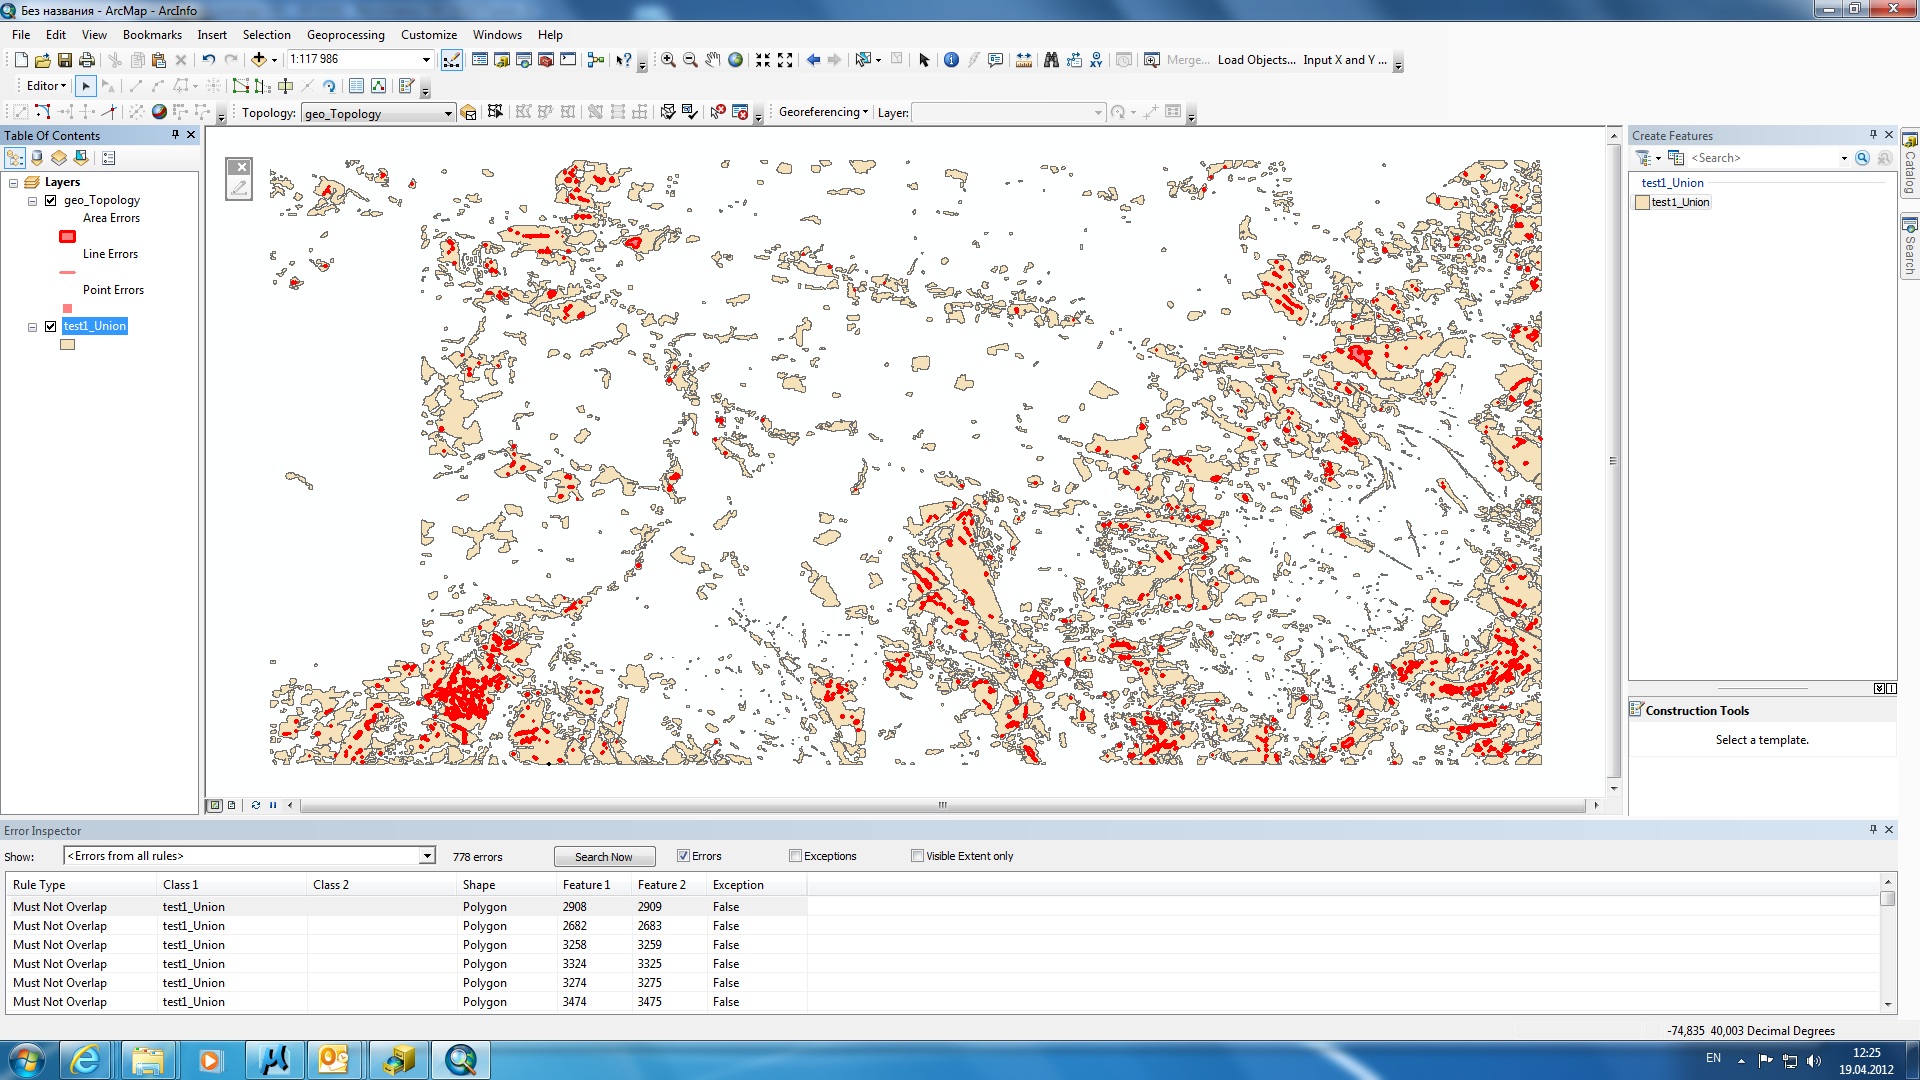Viewport: 1920px width, 1080px height.
Task: Click the test1_Union layer color swatch
Action: pos(68,345)
